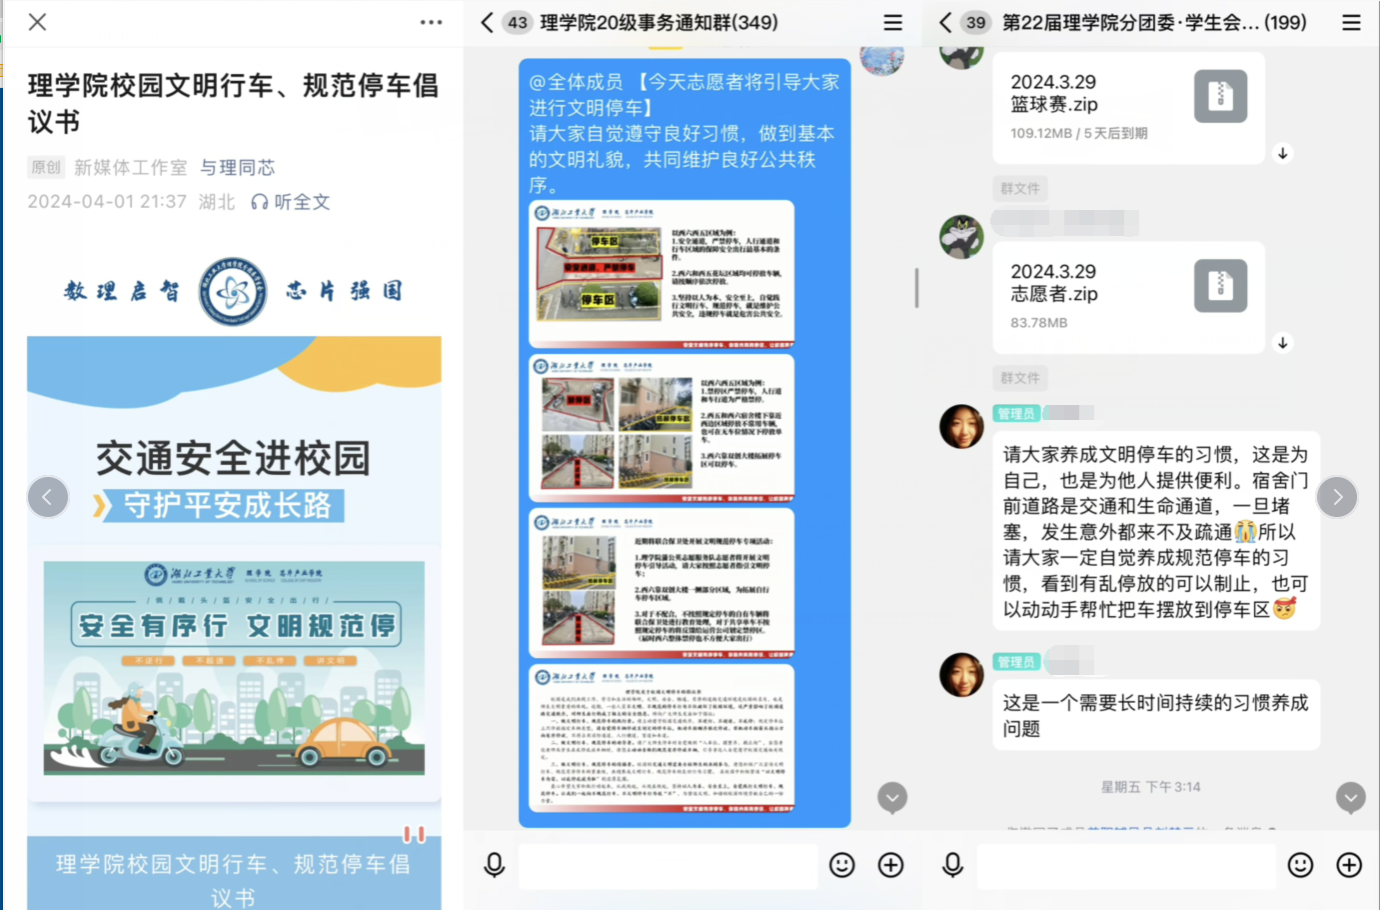Go to previous image with left arrow
This screenshot has width=1380, height=910.
[x=48, y=497]
